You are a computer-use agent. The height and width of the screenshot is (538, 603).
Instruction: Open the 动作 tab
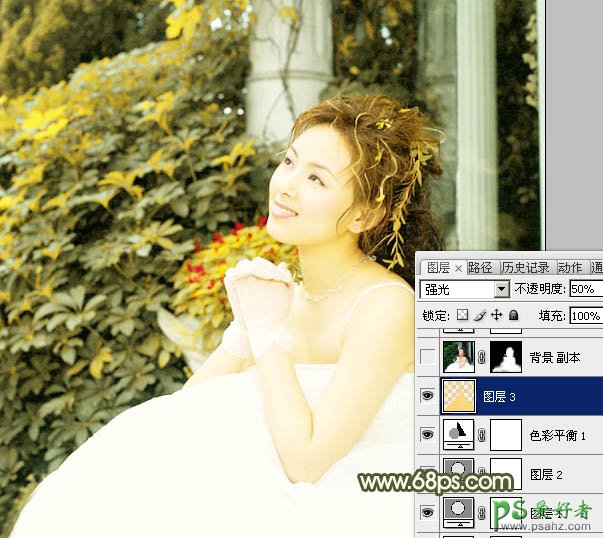571,267
